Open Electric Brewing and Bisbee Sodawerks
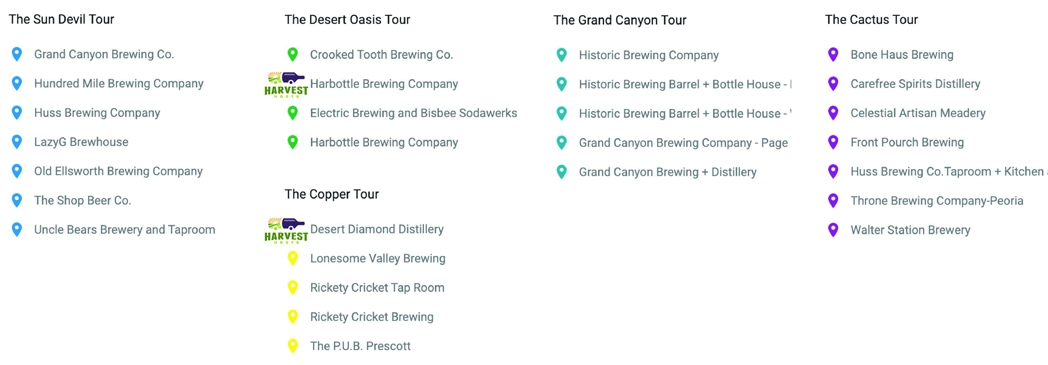 414,113
